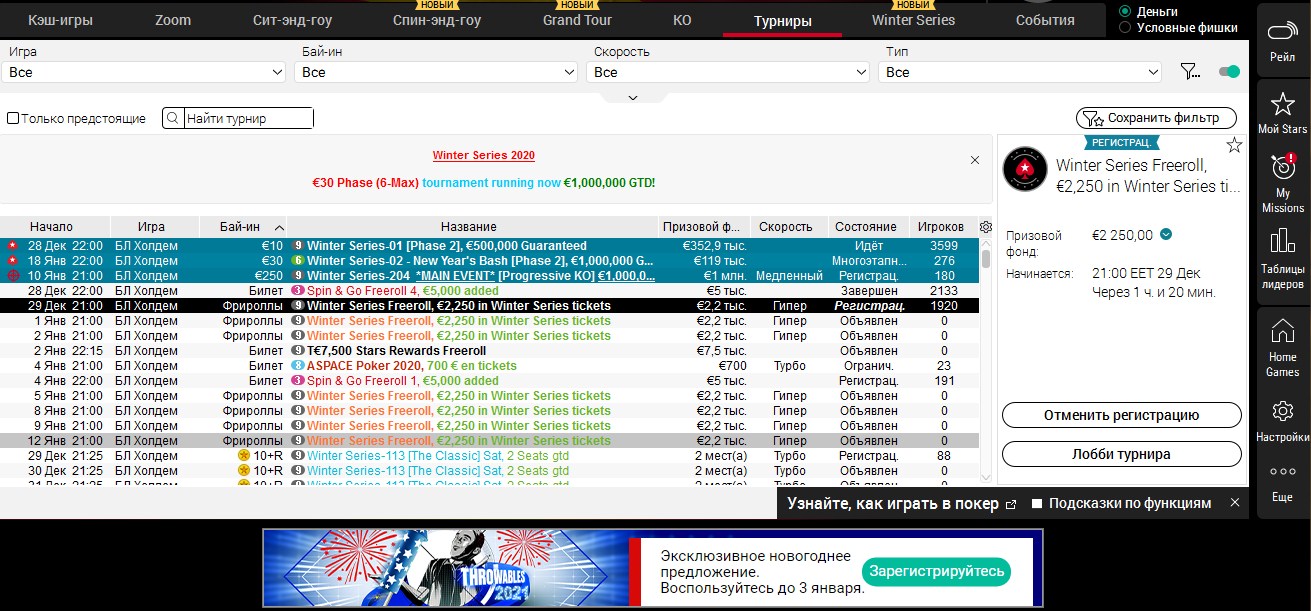Switch to the Zoom tab
The image size is (1311, 611).
coord(173,20)
